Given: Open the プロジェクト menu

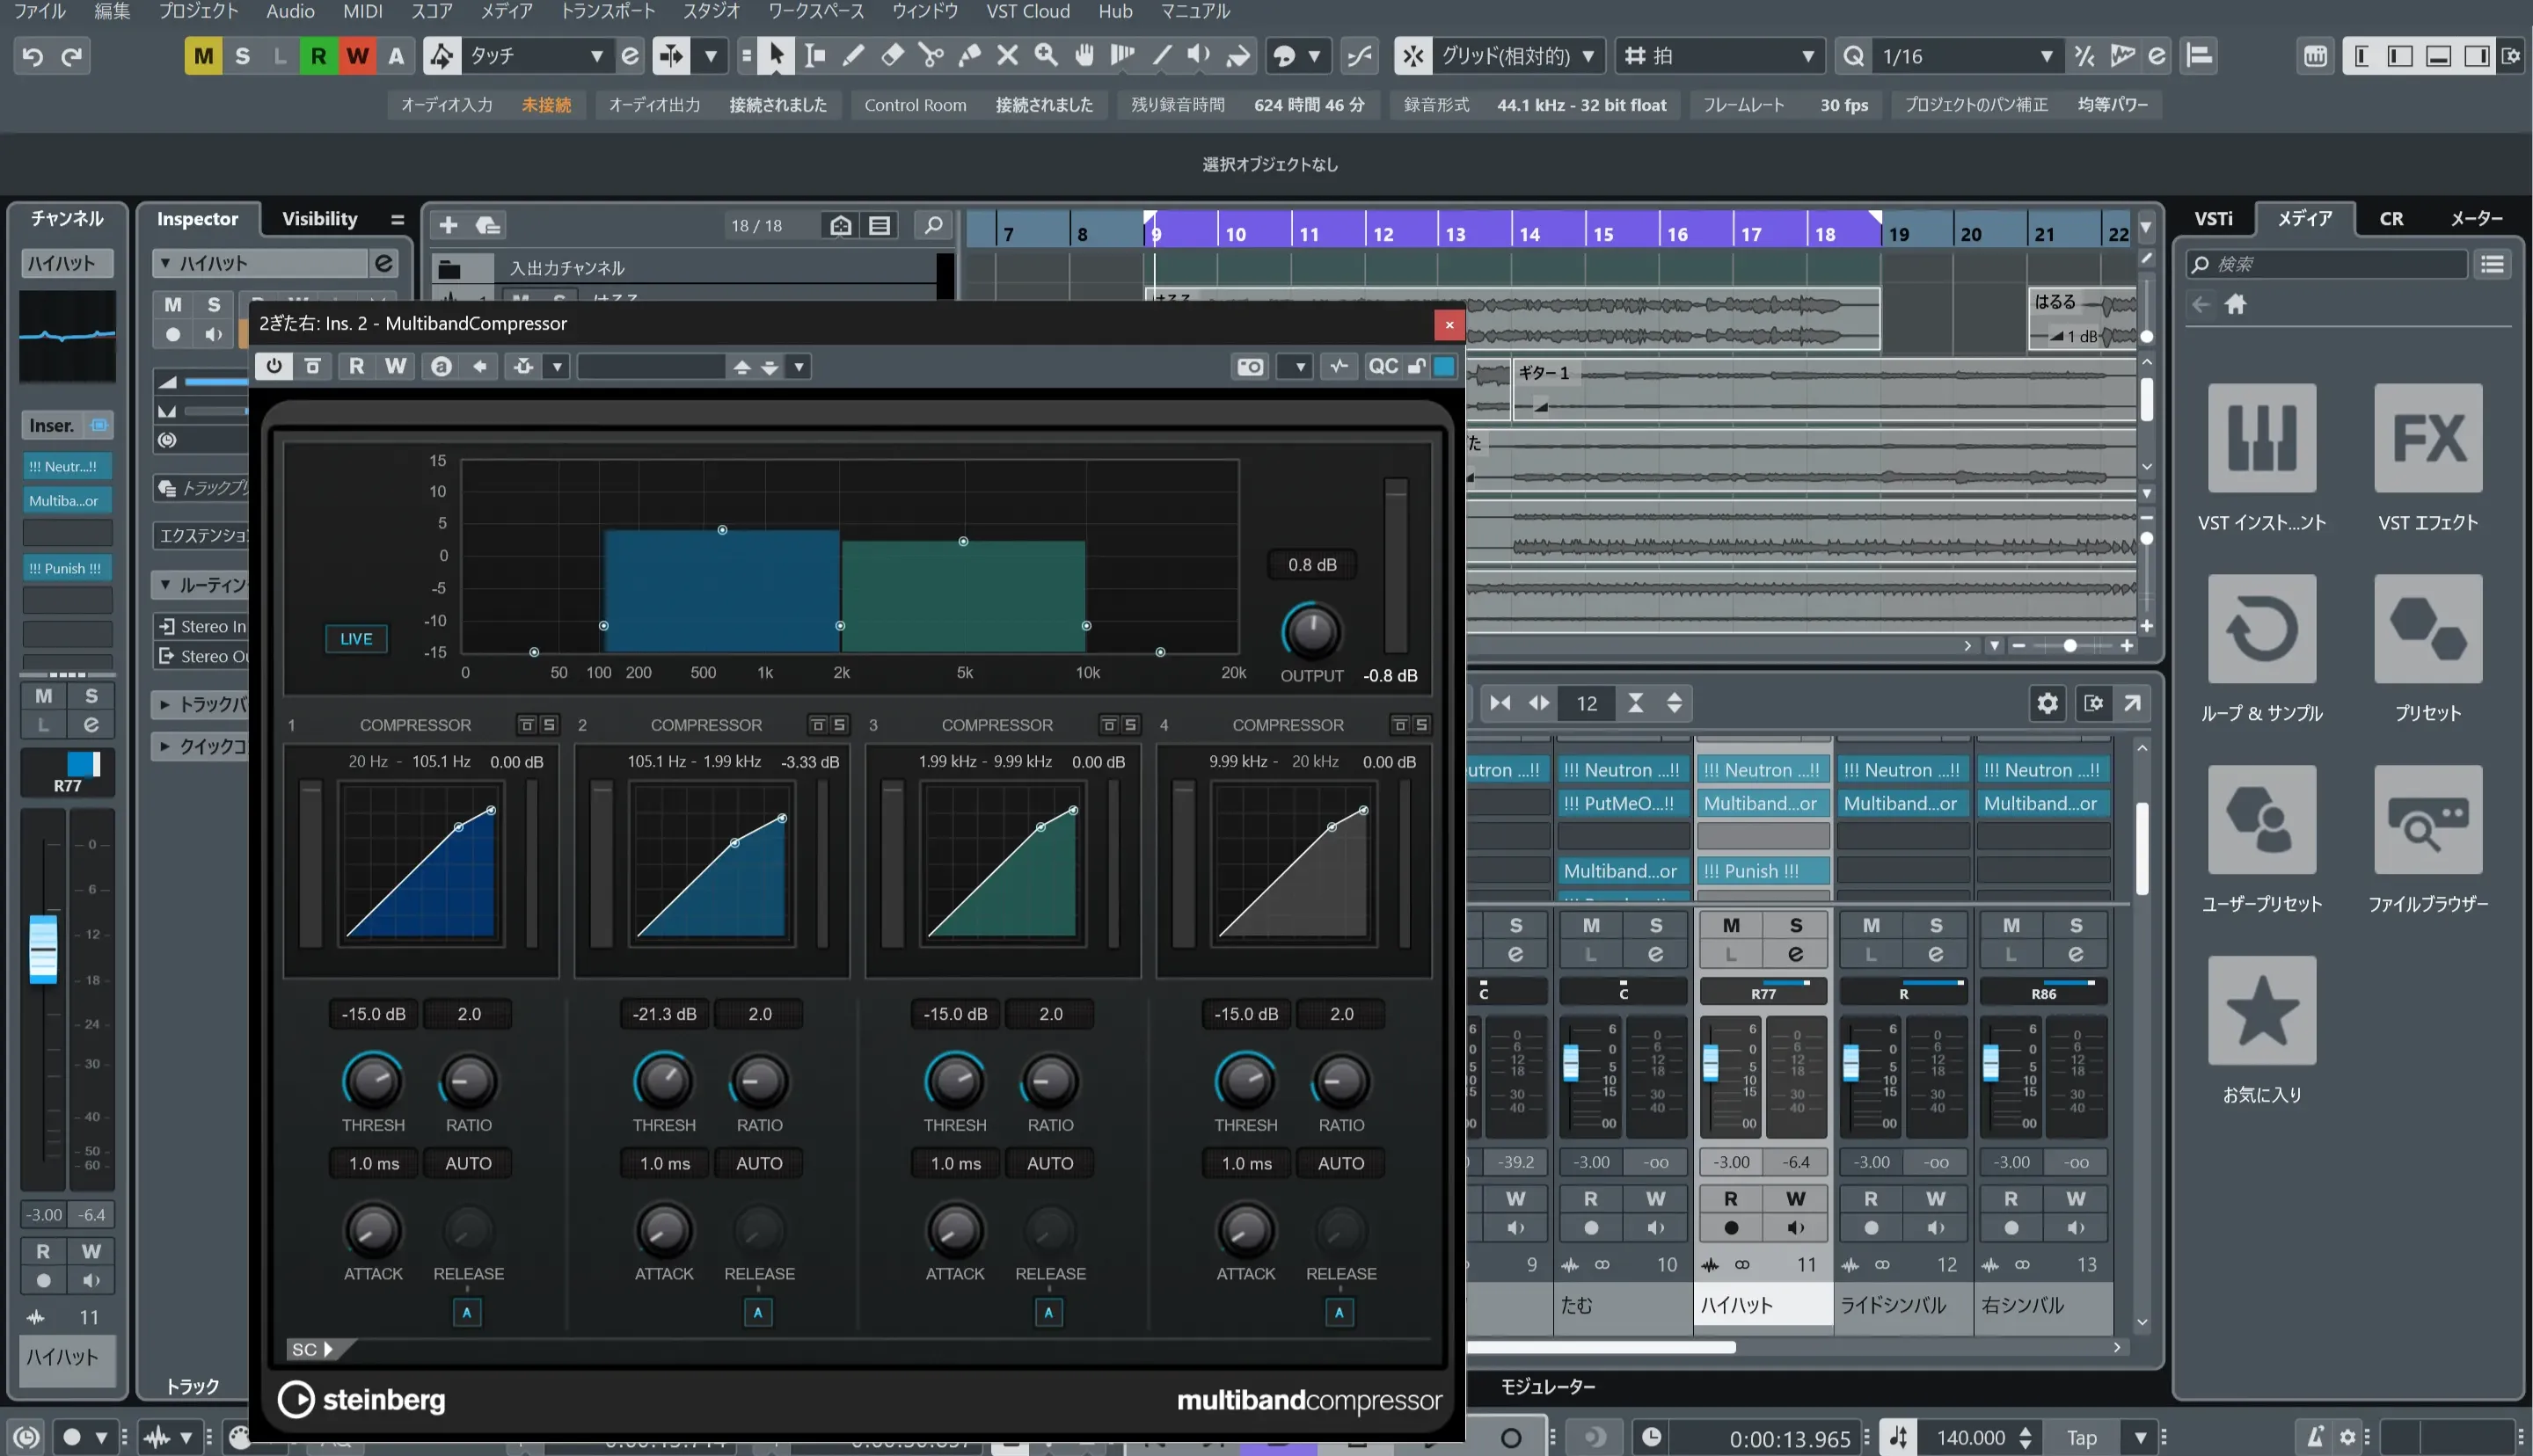Looking at the screenshot, I should pyautogui.click(x=199, y=11).
